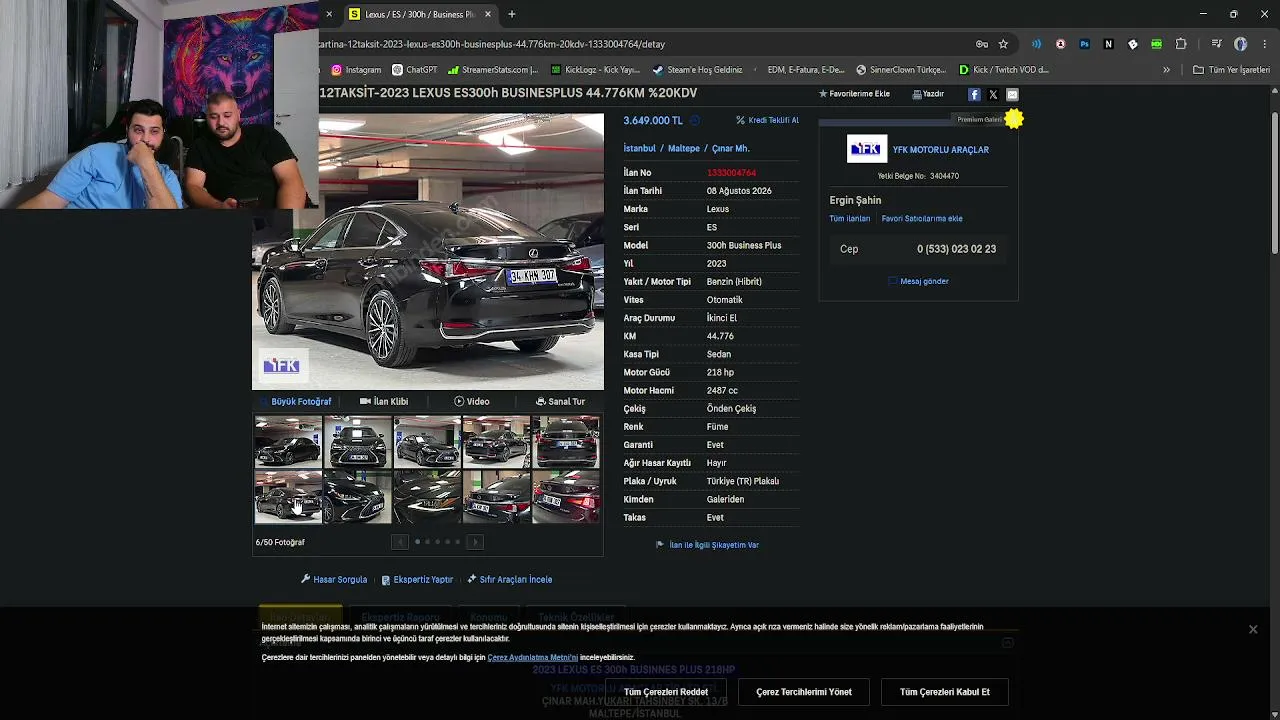Open the Steam'e Hoş Geldiniz bookmark
Image resolution: width=1280 pixels, height=720 pixels.
point(697,70)
